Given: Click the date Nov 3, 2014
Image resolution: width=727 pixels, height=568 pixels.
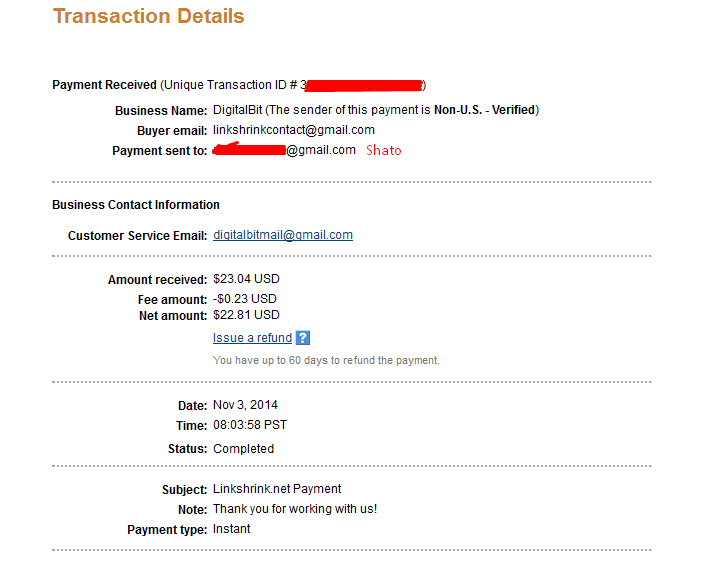Looking at the screenshot, I should pyautogui.click(x=245, y=405).
